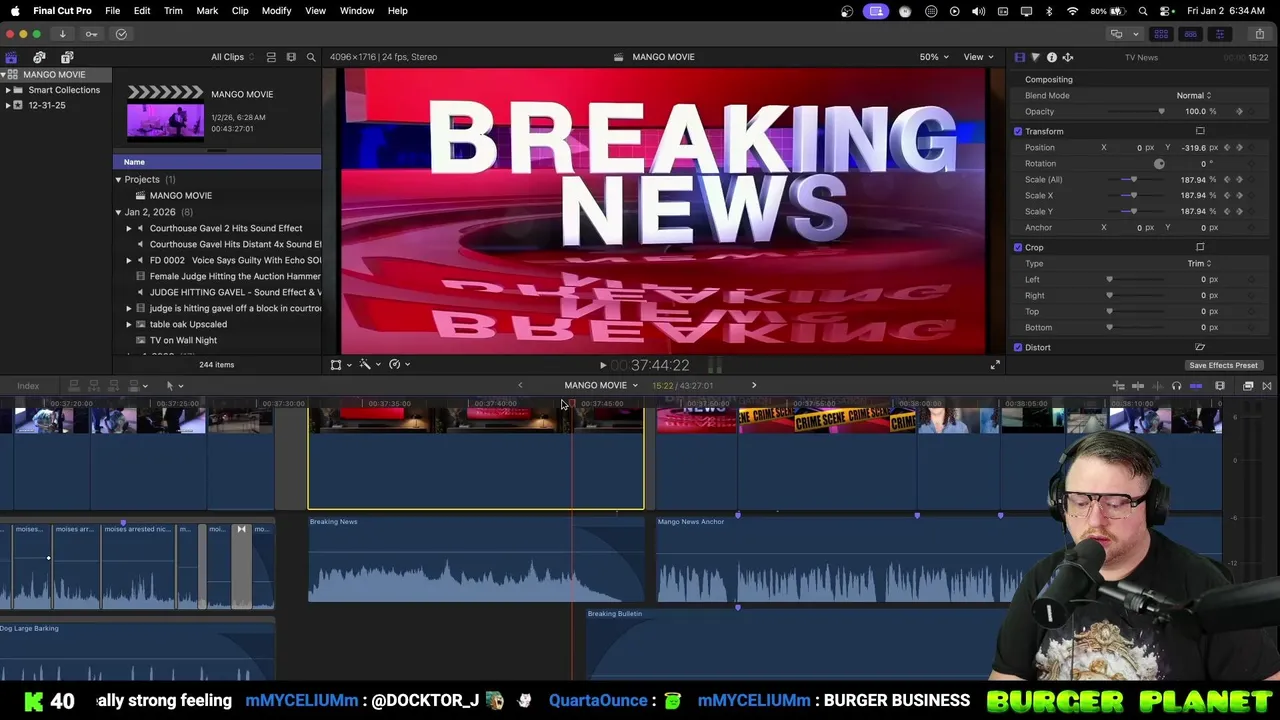Disable the Crop checkbox
The height and width of the screenshot is (720, 1280).
click(1018, 247)
